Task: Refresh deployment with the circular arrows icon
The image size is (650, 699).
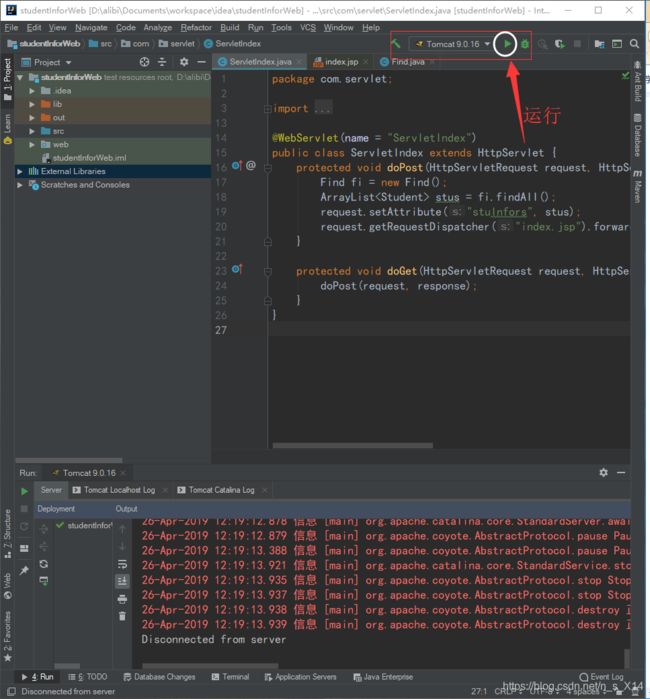Action: (x=44, y=564)
